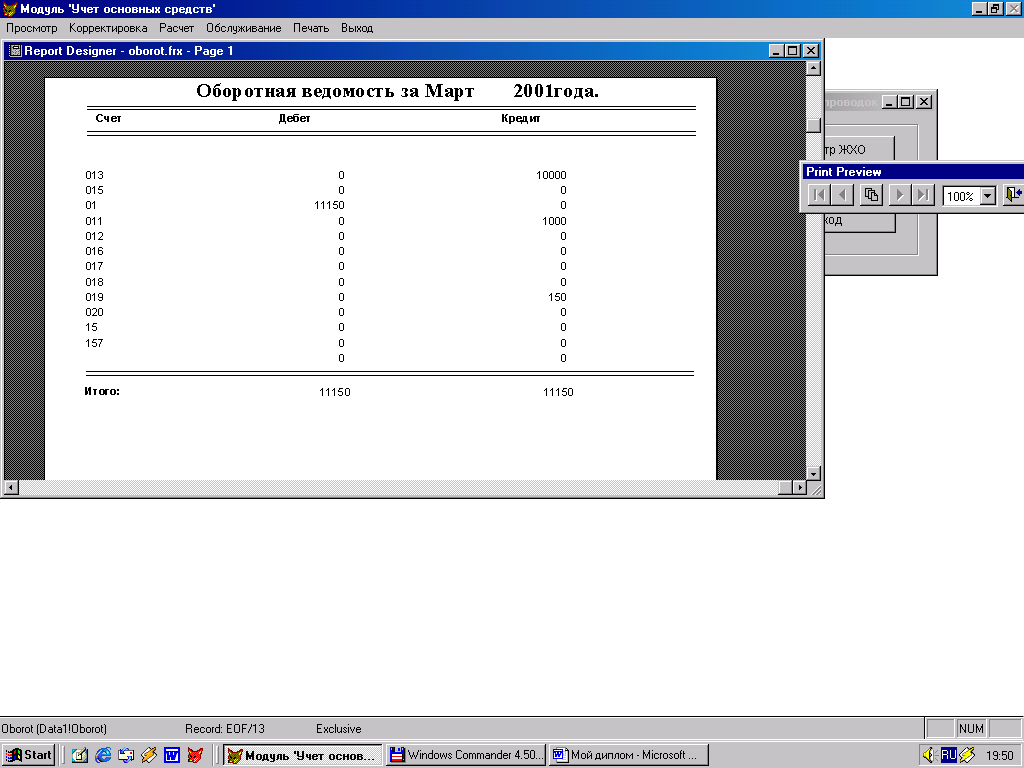Click the horizontal scrollbar left arrow
Image resolution: width=1024 pixels, height=768 pixels.
coord(11,487)
